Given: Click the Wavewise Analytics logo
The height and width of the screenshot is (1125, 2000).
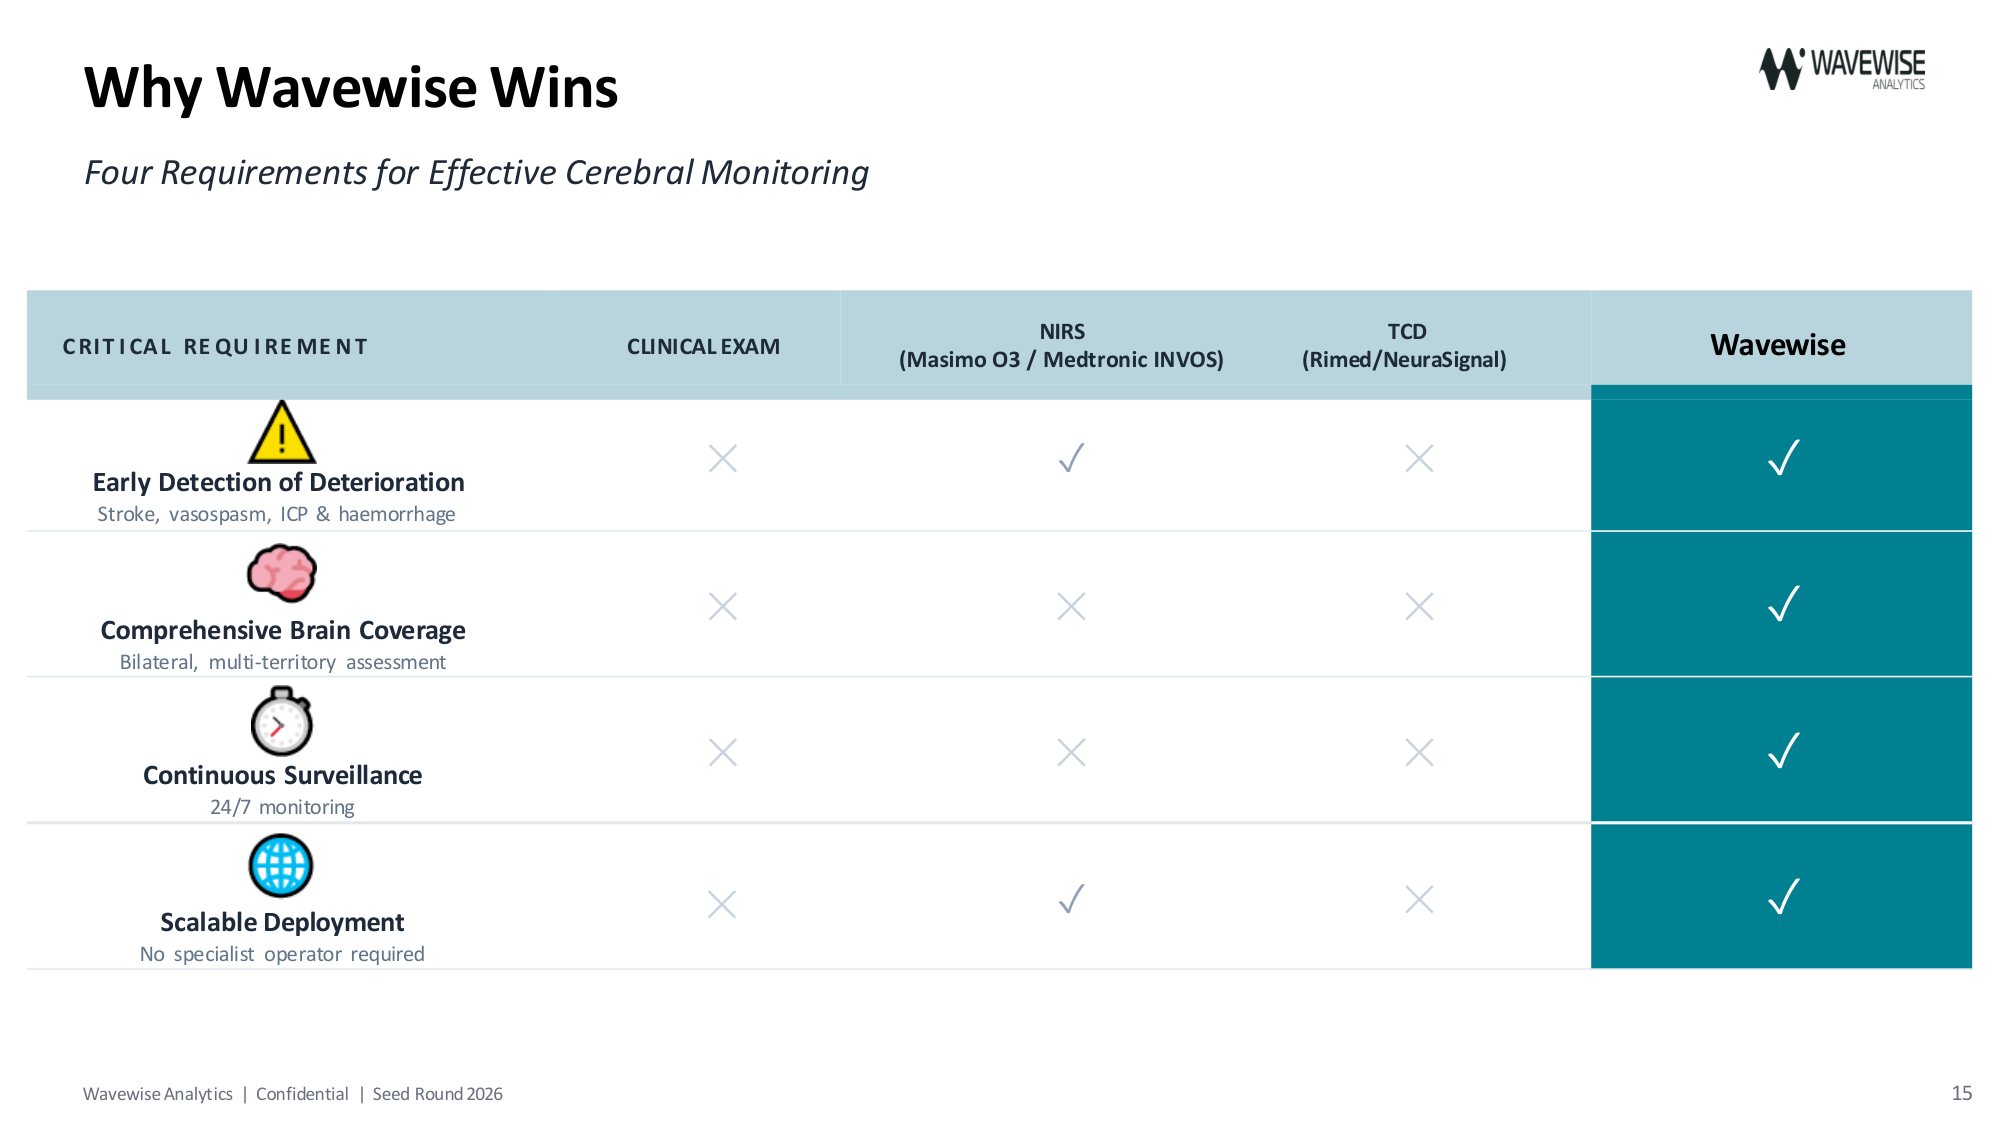Looking at the screenshot, I should tap(1842, 69).
